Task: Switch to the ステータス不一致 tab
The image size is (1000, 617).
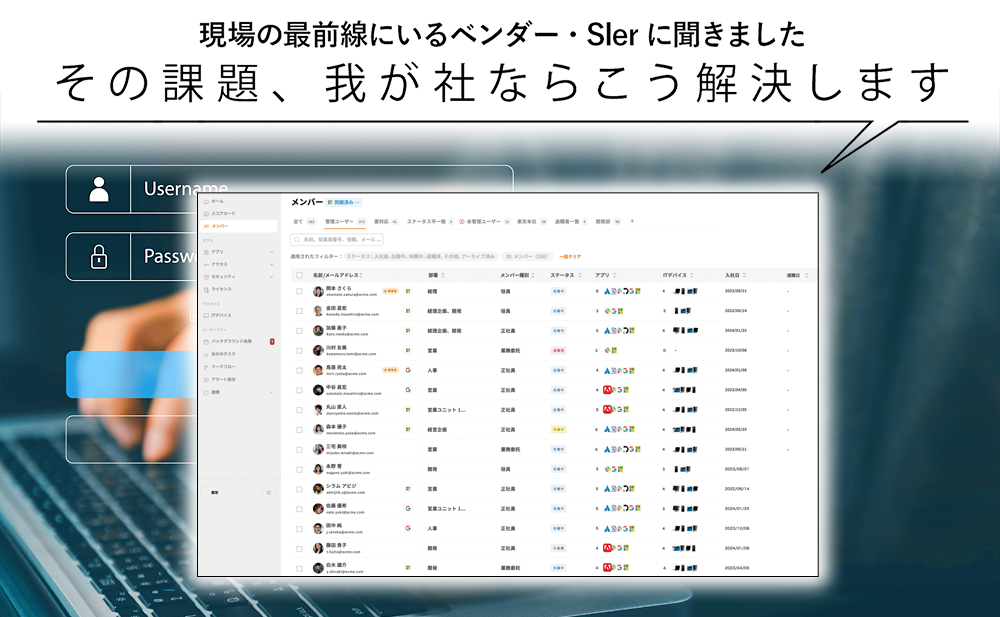Action: [x=430, y=222]
